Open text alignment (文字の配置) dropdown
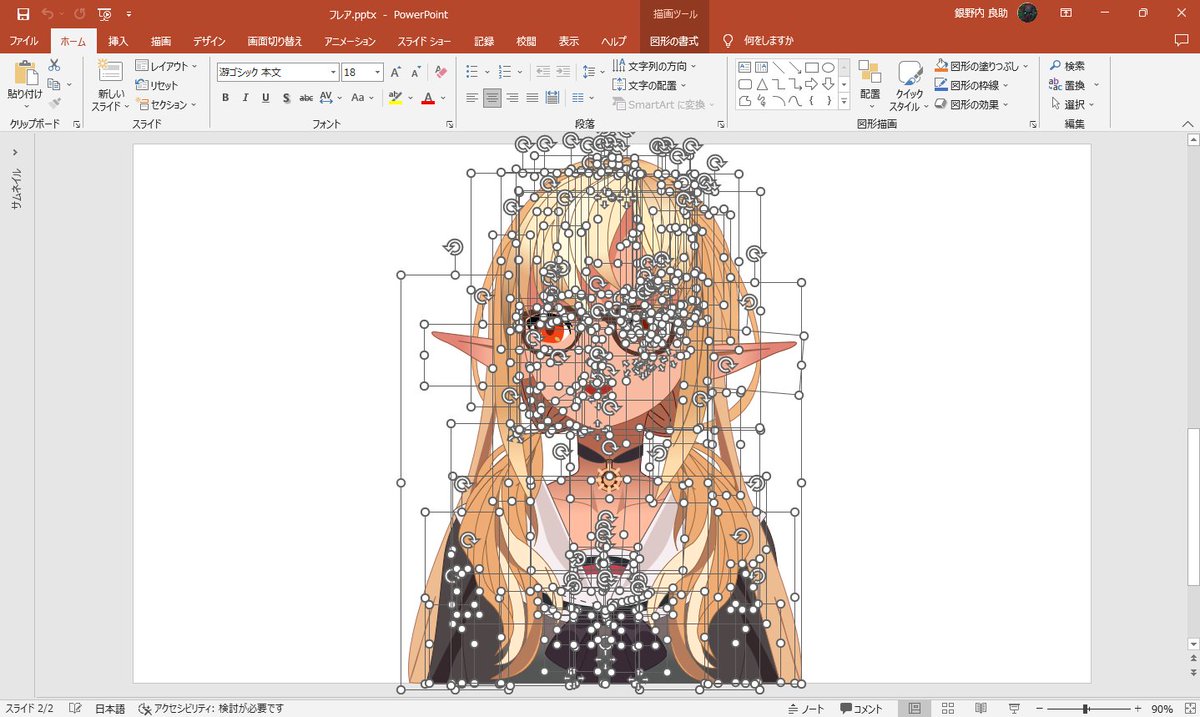The width and height of the screenshot is (1200, 717). pyautogui.click(x=654, y=85)
